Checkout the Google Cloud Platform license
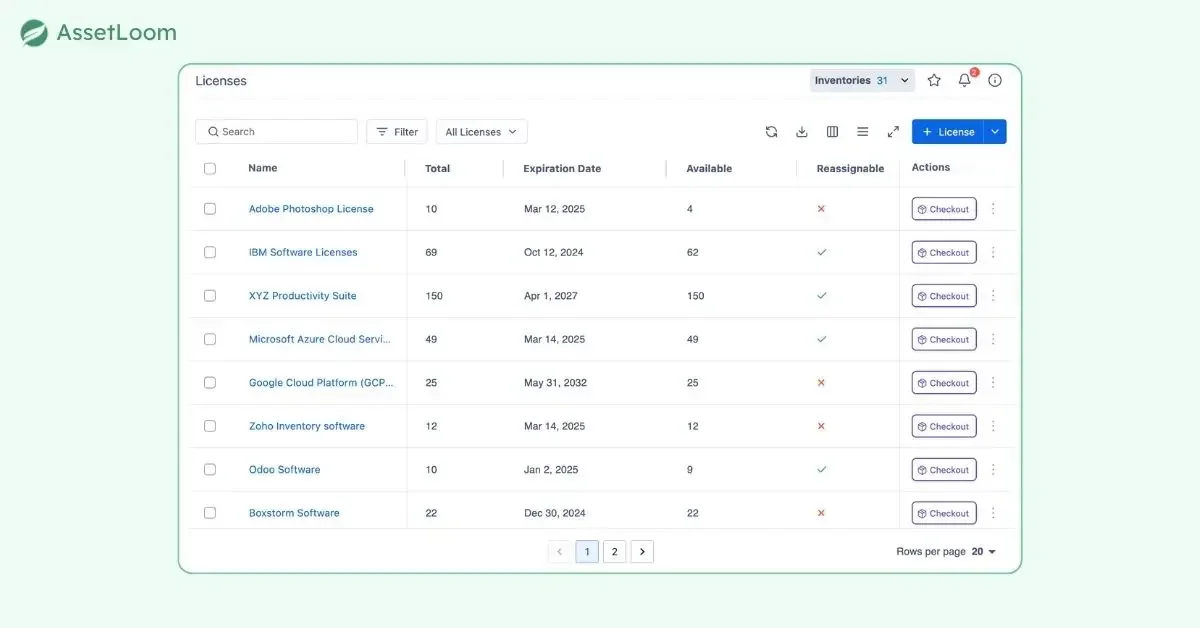The image size is (1200, 628). [x=944, y=383]
